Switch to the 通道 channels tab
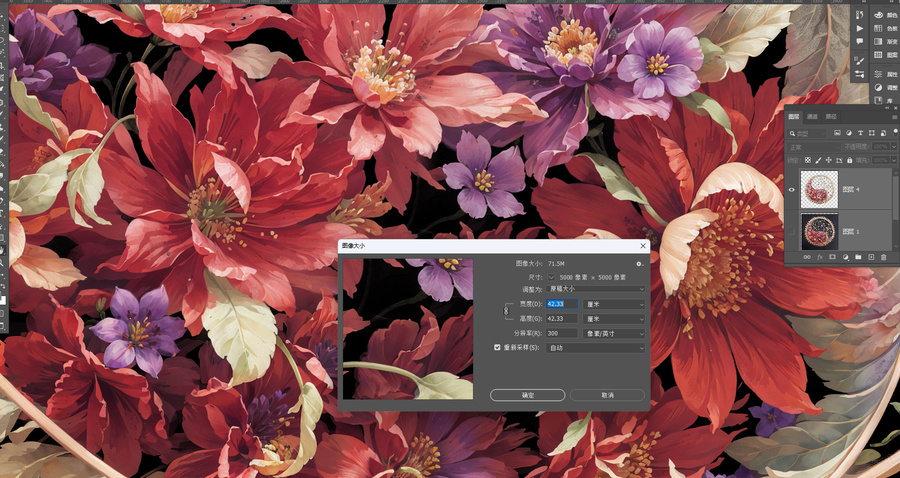Viewport: 900px width, 478px height. tap(812, 116)
